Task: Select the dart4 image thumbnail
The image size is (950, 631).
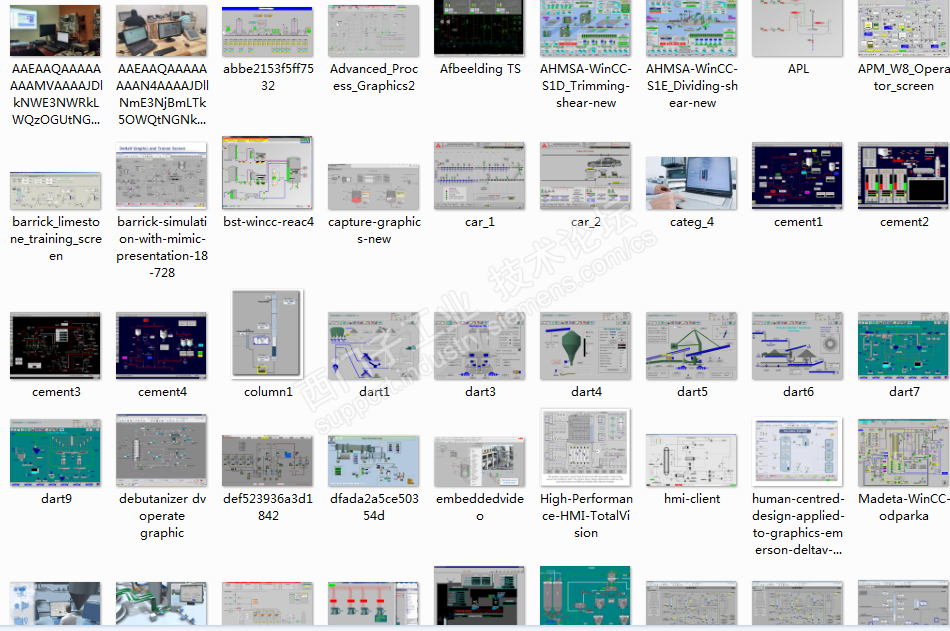Action: (585, 346)
